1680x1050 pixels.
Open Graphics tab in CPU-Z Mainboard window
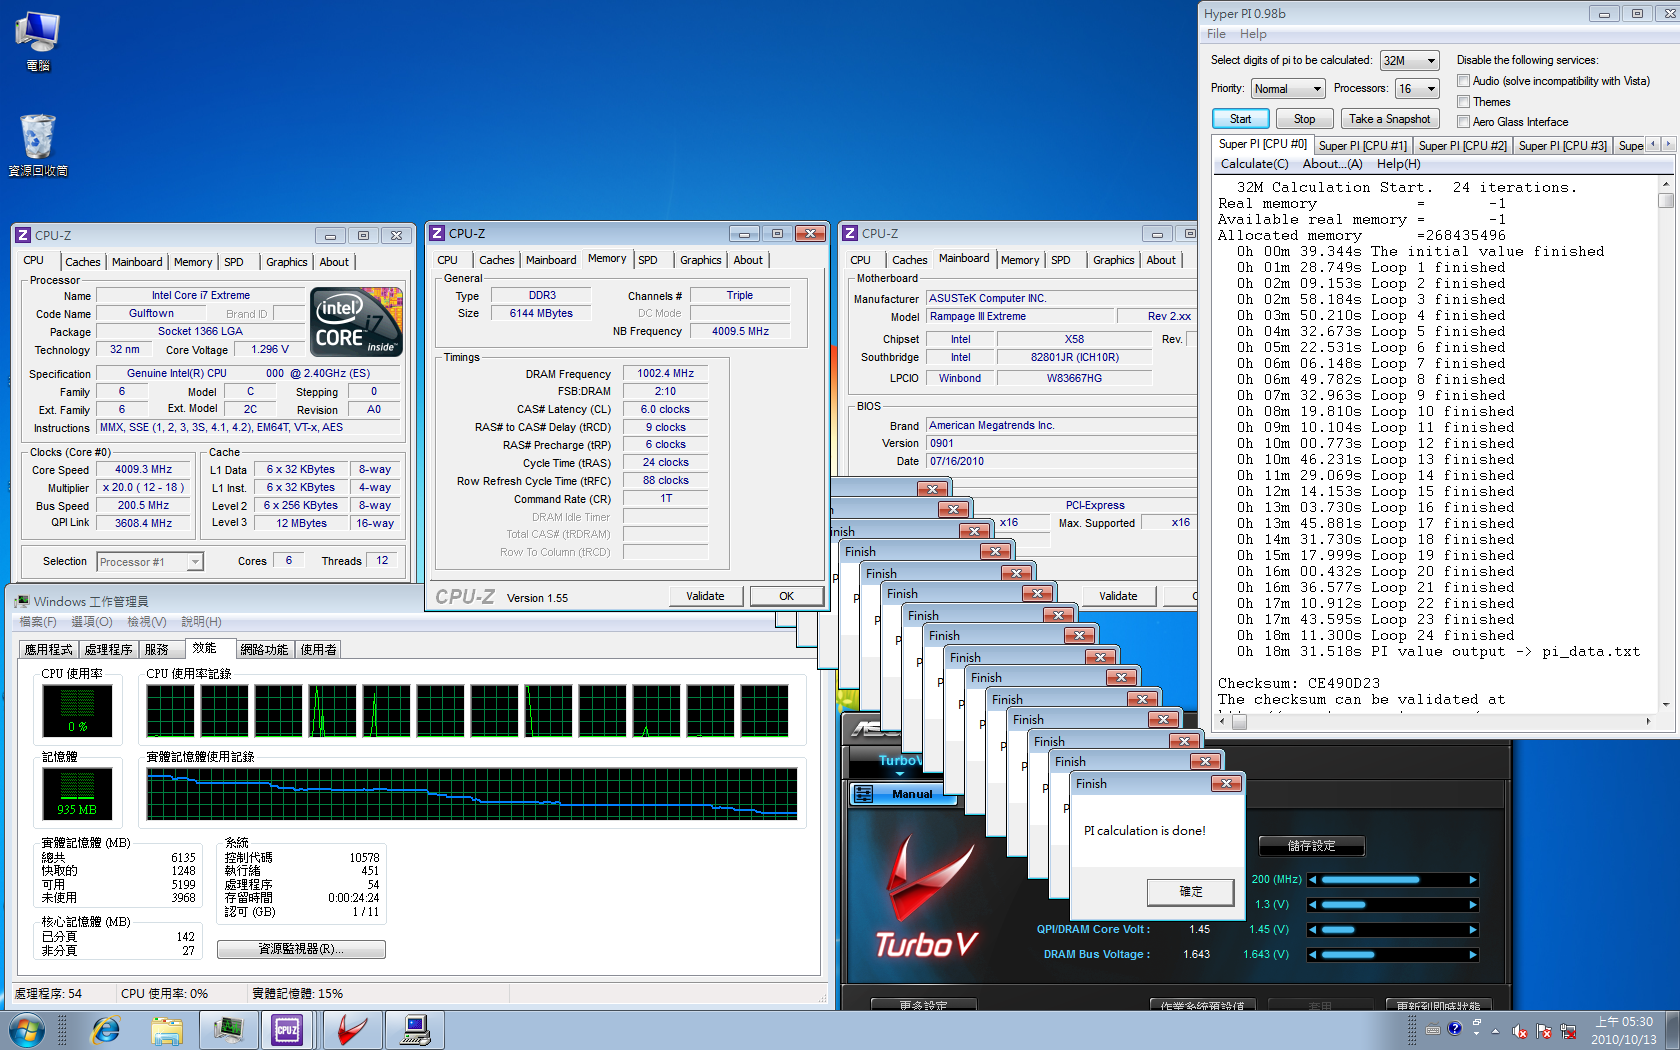[1113, 260]
